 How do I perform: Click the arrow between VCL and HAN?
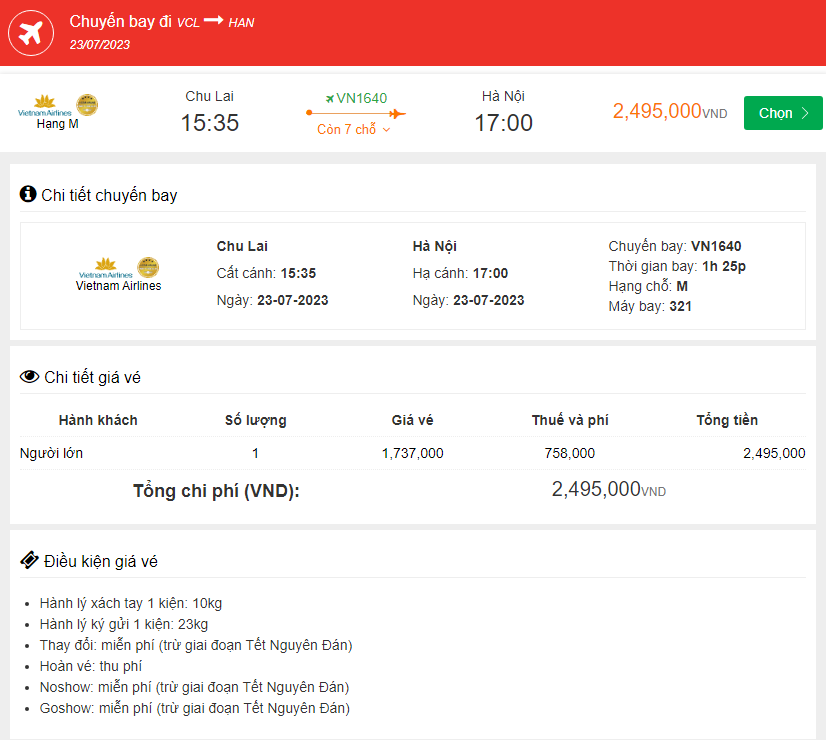point(214,21)
